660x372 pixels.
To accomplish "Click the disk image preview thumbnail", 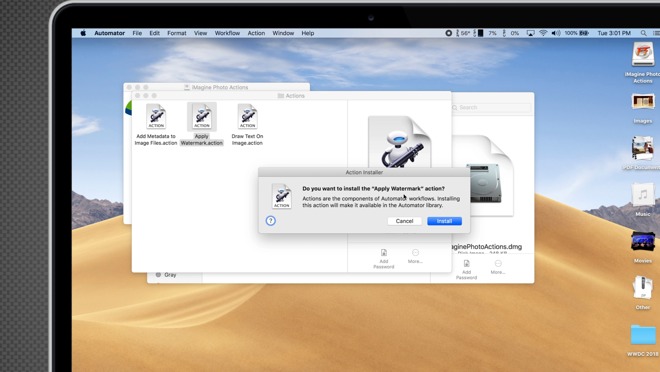I will 484,176.
